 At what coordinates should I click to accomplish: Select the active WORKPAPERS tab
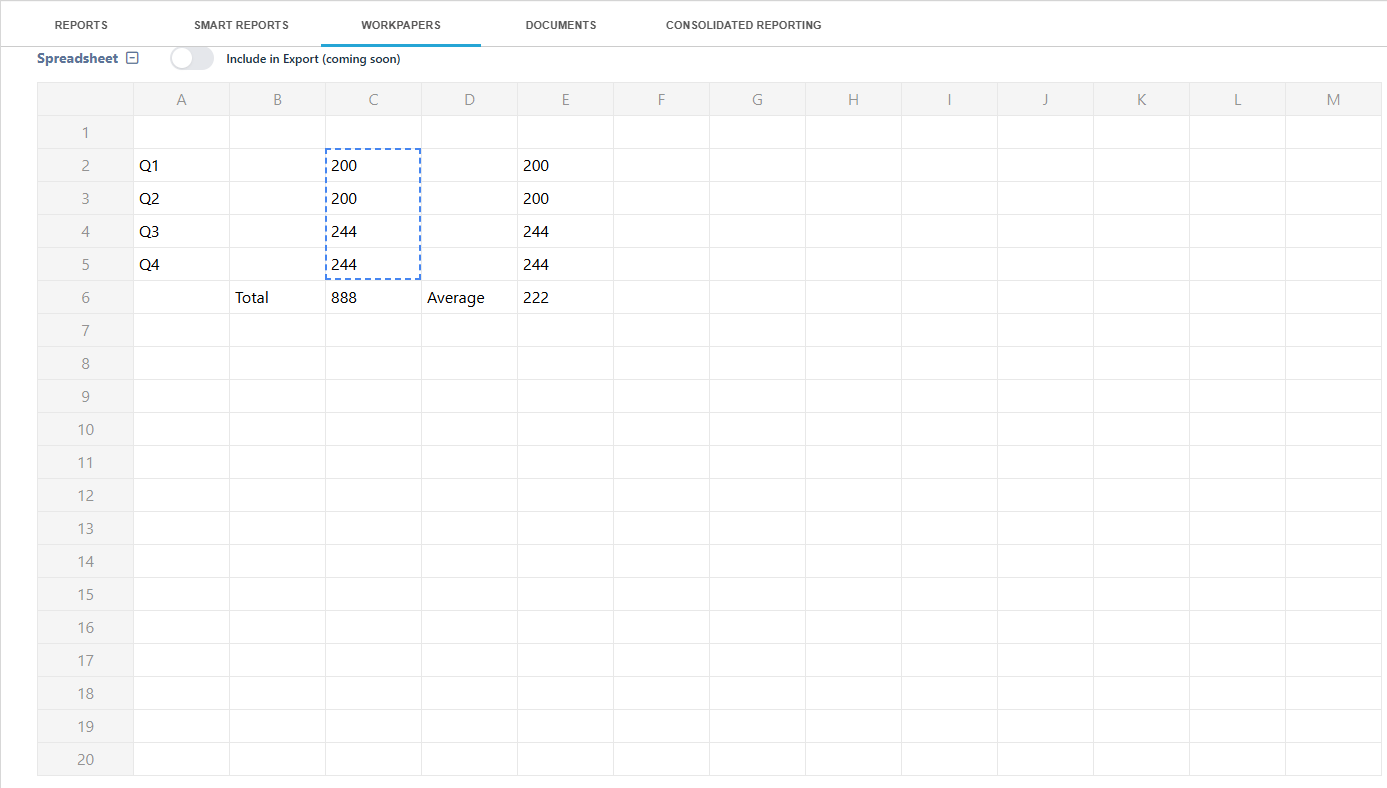400,24
